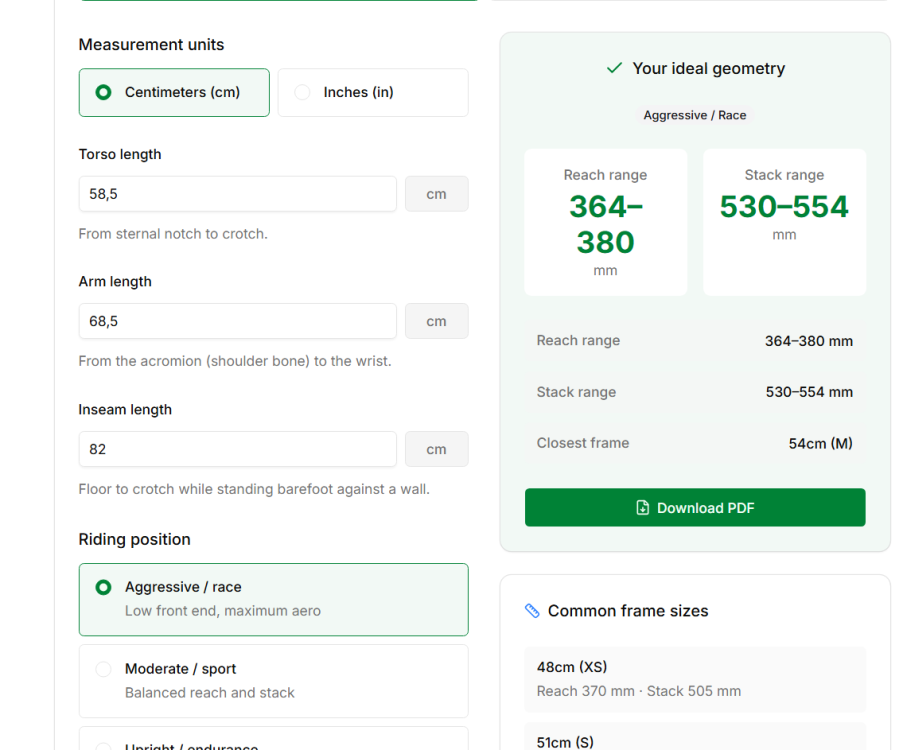The height and width of the screenshot is (750, 903).
Task: Click the green checkmark icon beside Your ideal geometry
Action: [614, 68]
